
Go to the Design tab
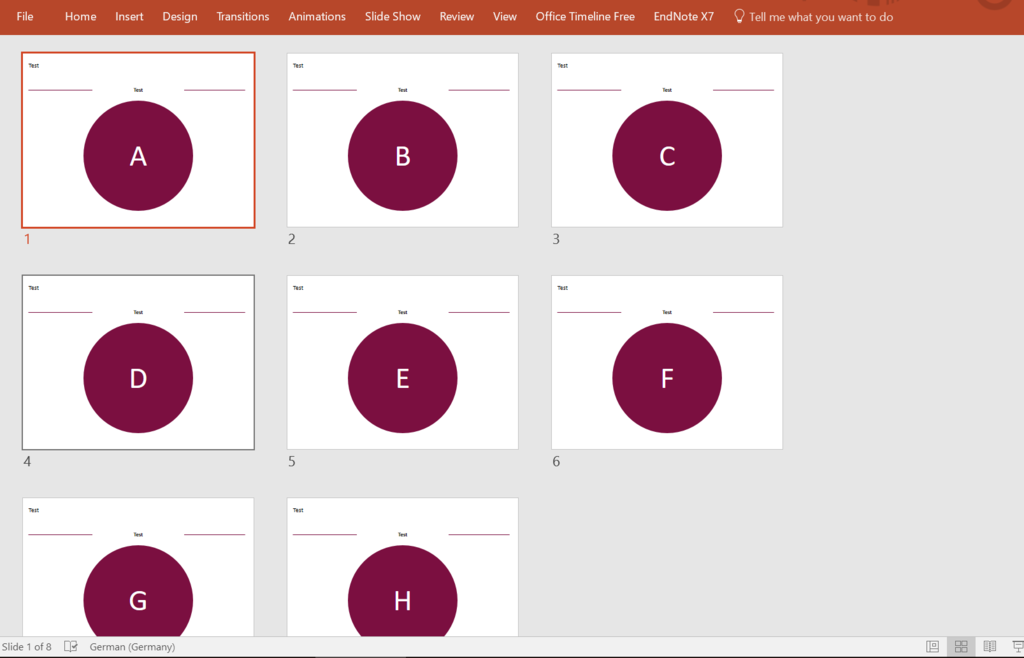tap(180, 16)
